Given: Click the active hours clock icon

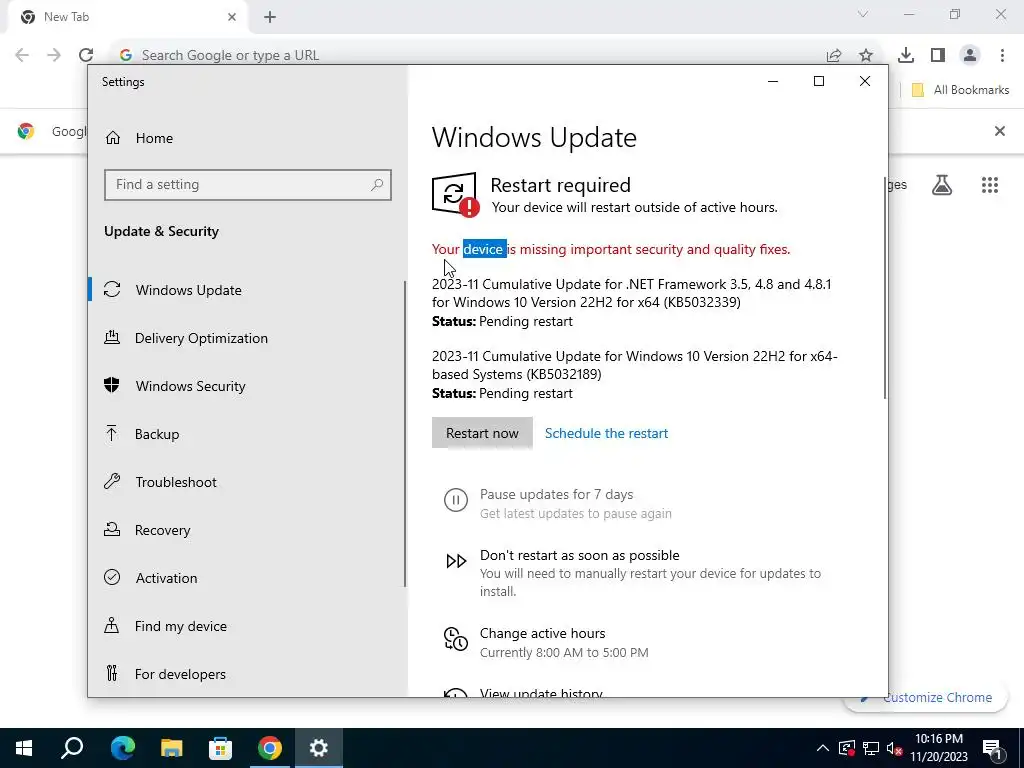Looking at the screenshot, I should coord(456,639).
